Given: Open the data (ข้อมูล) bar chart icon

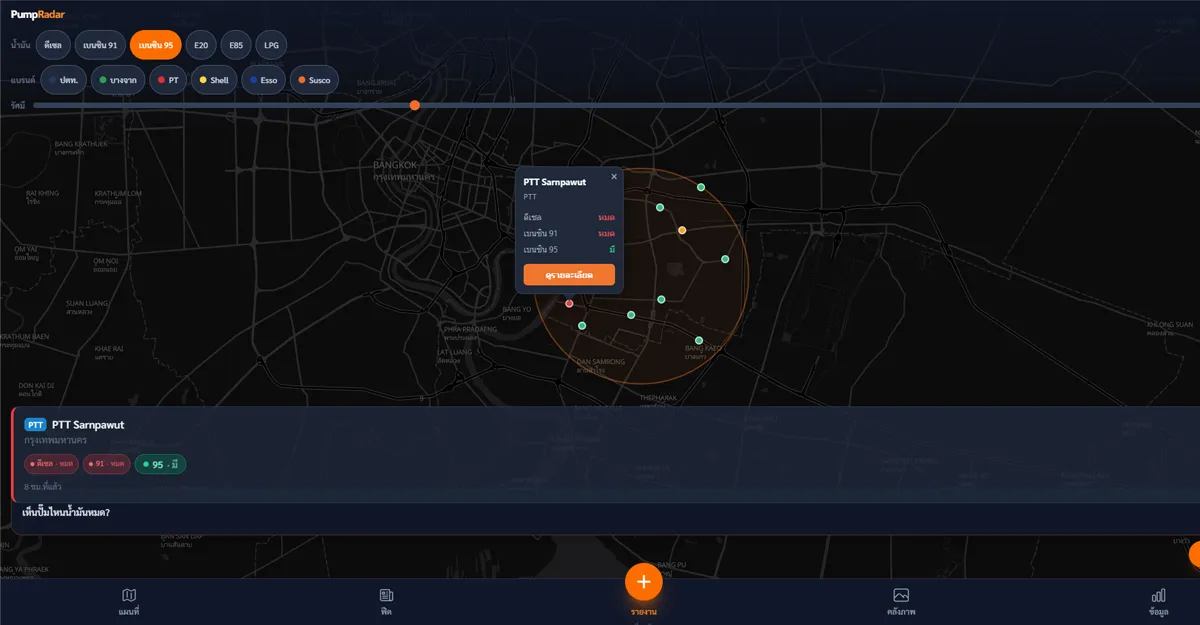Looking at the screenshot, I should [1159, 595].
